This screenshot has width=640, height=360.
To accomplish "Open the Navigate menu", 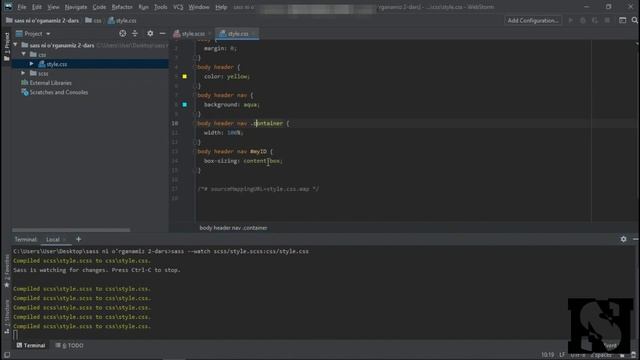I will click(76, 7).
